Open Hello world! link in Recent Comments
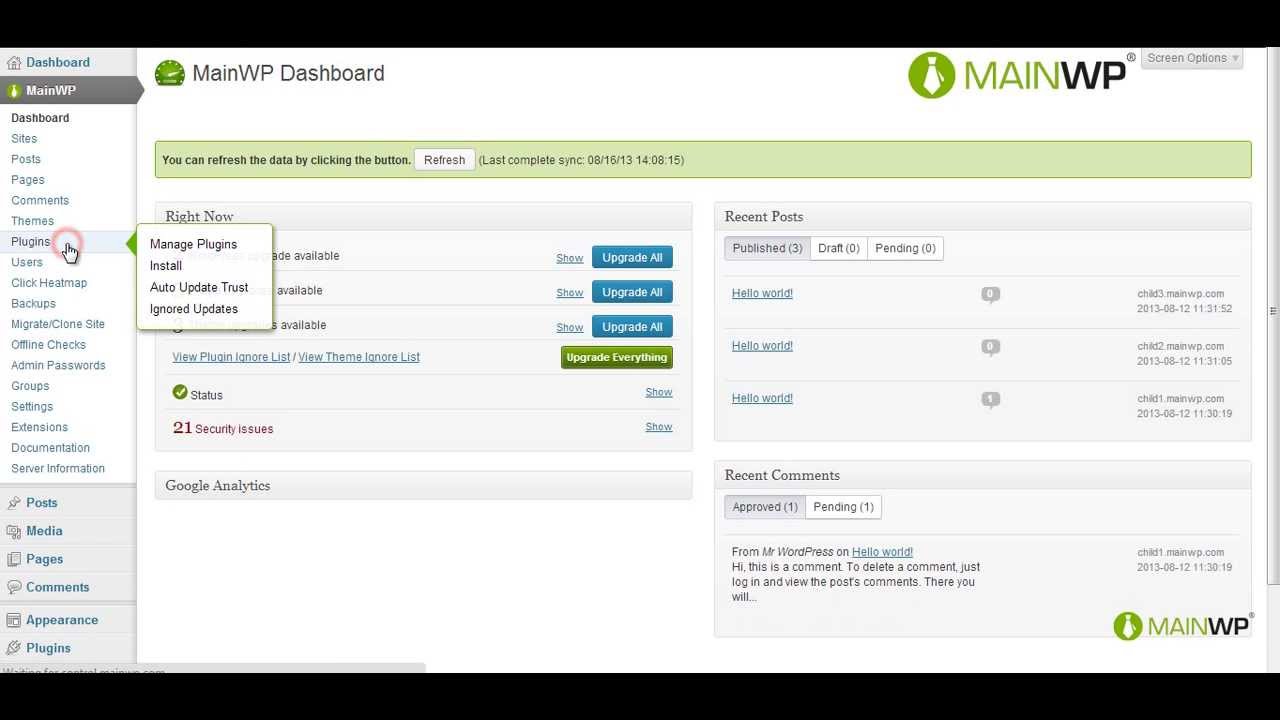The width and height of the screenshot is (1280, 720). [882, 552]
